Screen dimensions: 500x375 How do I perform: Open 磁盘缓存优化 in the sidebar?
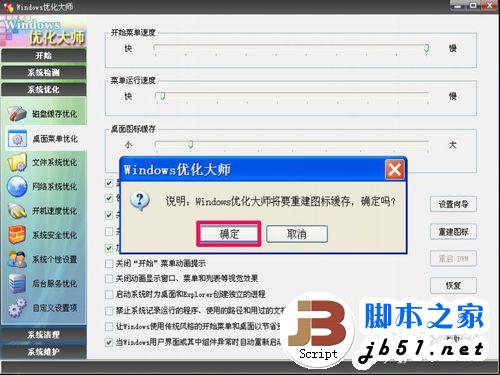point(43,114)
